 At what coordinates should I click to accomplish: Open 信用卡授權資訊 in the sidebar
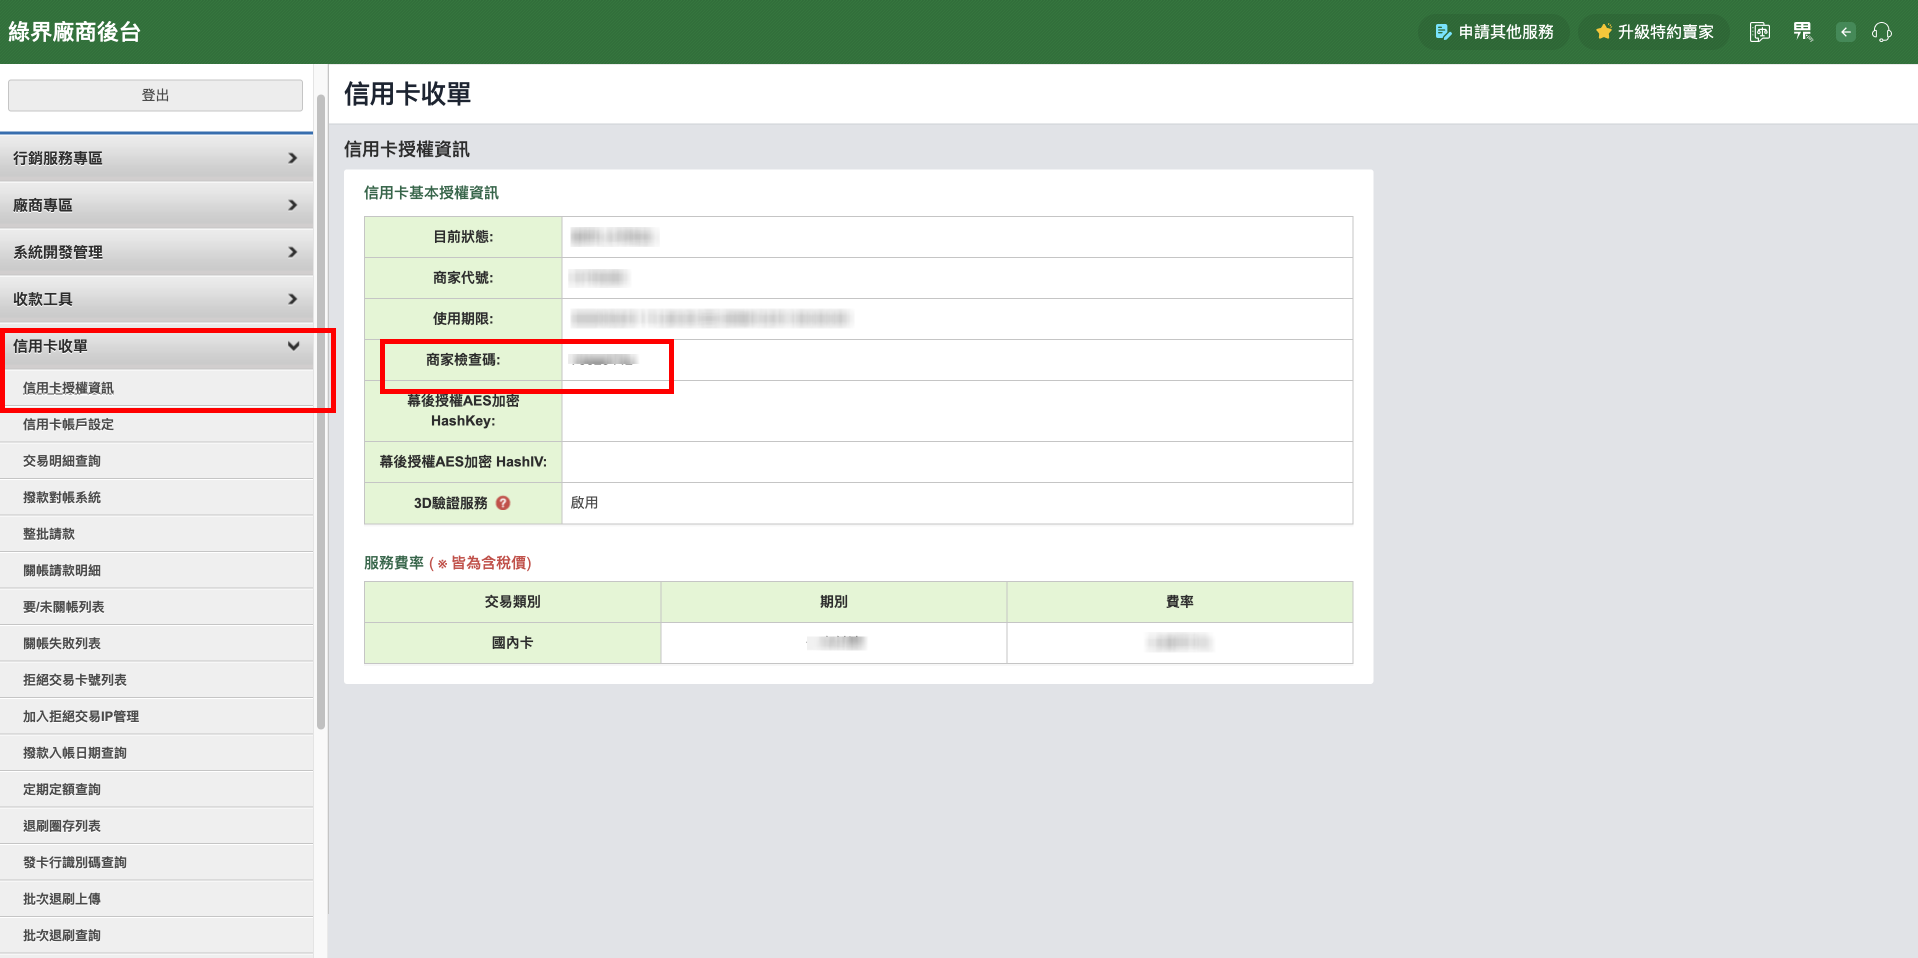[68, 388]
